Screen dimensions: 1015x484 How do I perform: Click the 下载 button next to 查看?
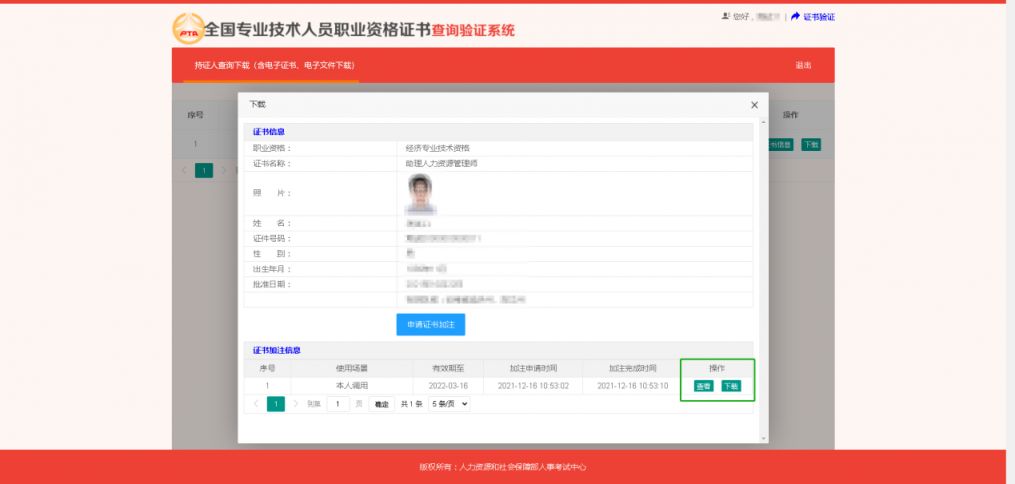click(731, 386)
